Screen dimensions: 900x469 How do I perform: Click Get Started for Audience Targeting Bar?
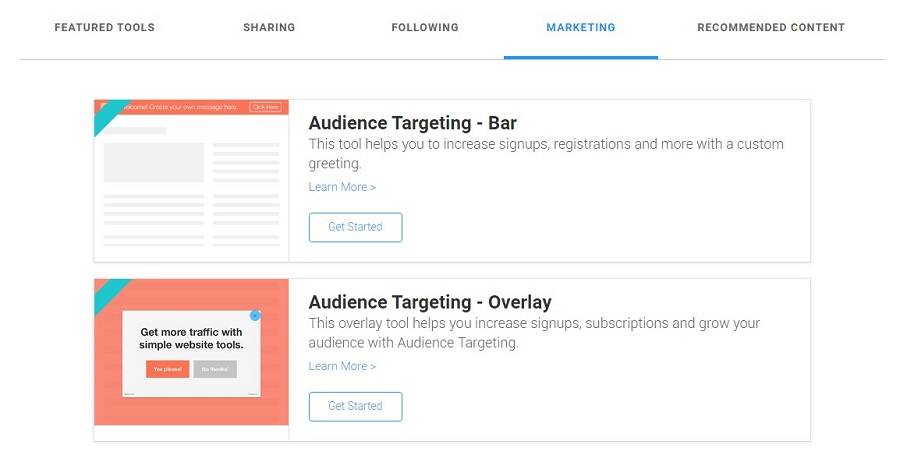(355, 227)
